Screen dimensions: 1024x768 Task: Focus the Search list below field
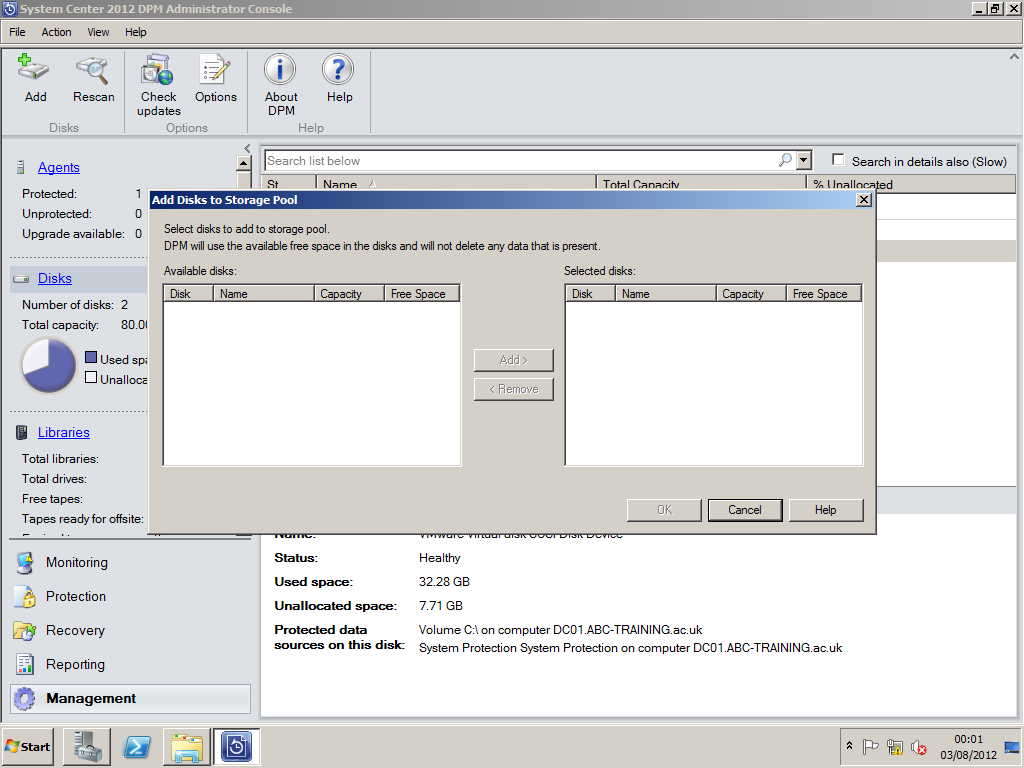click(520, 161)
